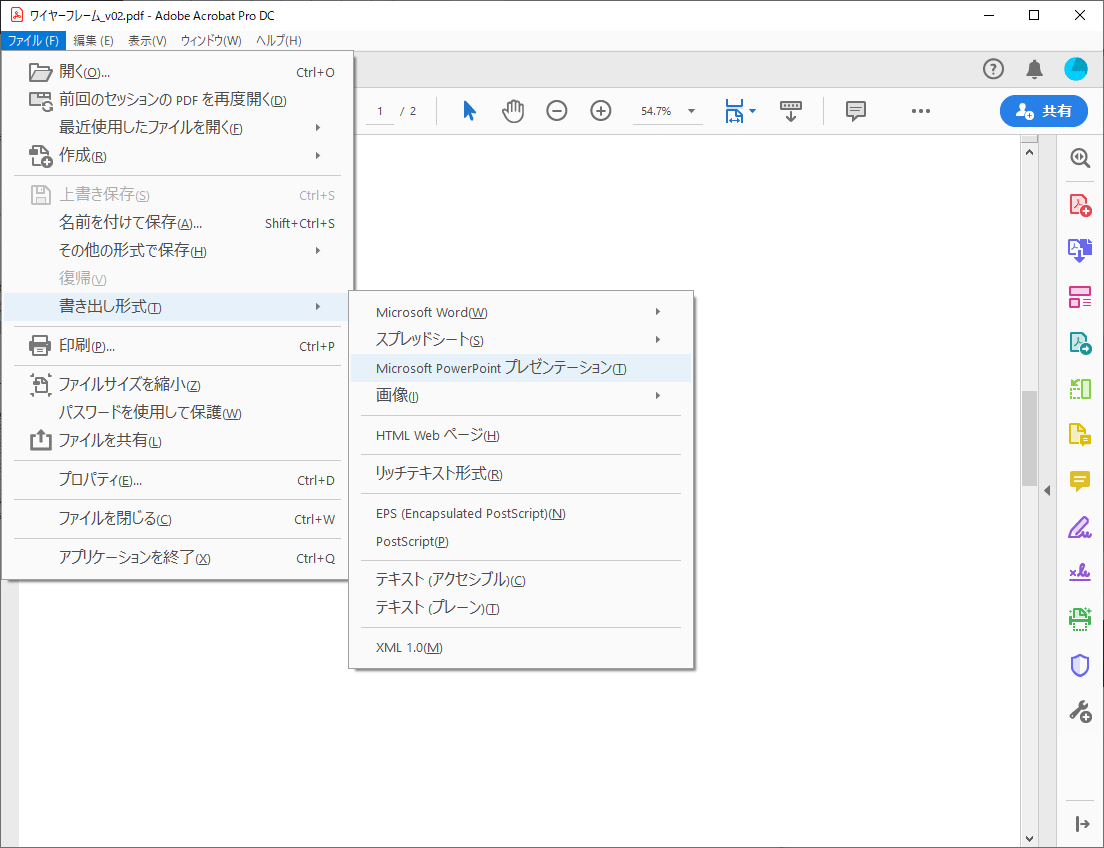
Task: Click the zoom out minus icon
Action: (557, 111)
